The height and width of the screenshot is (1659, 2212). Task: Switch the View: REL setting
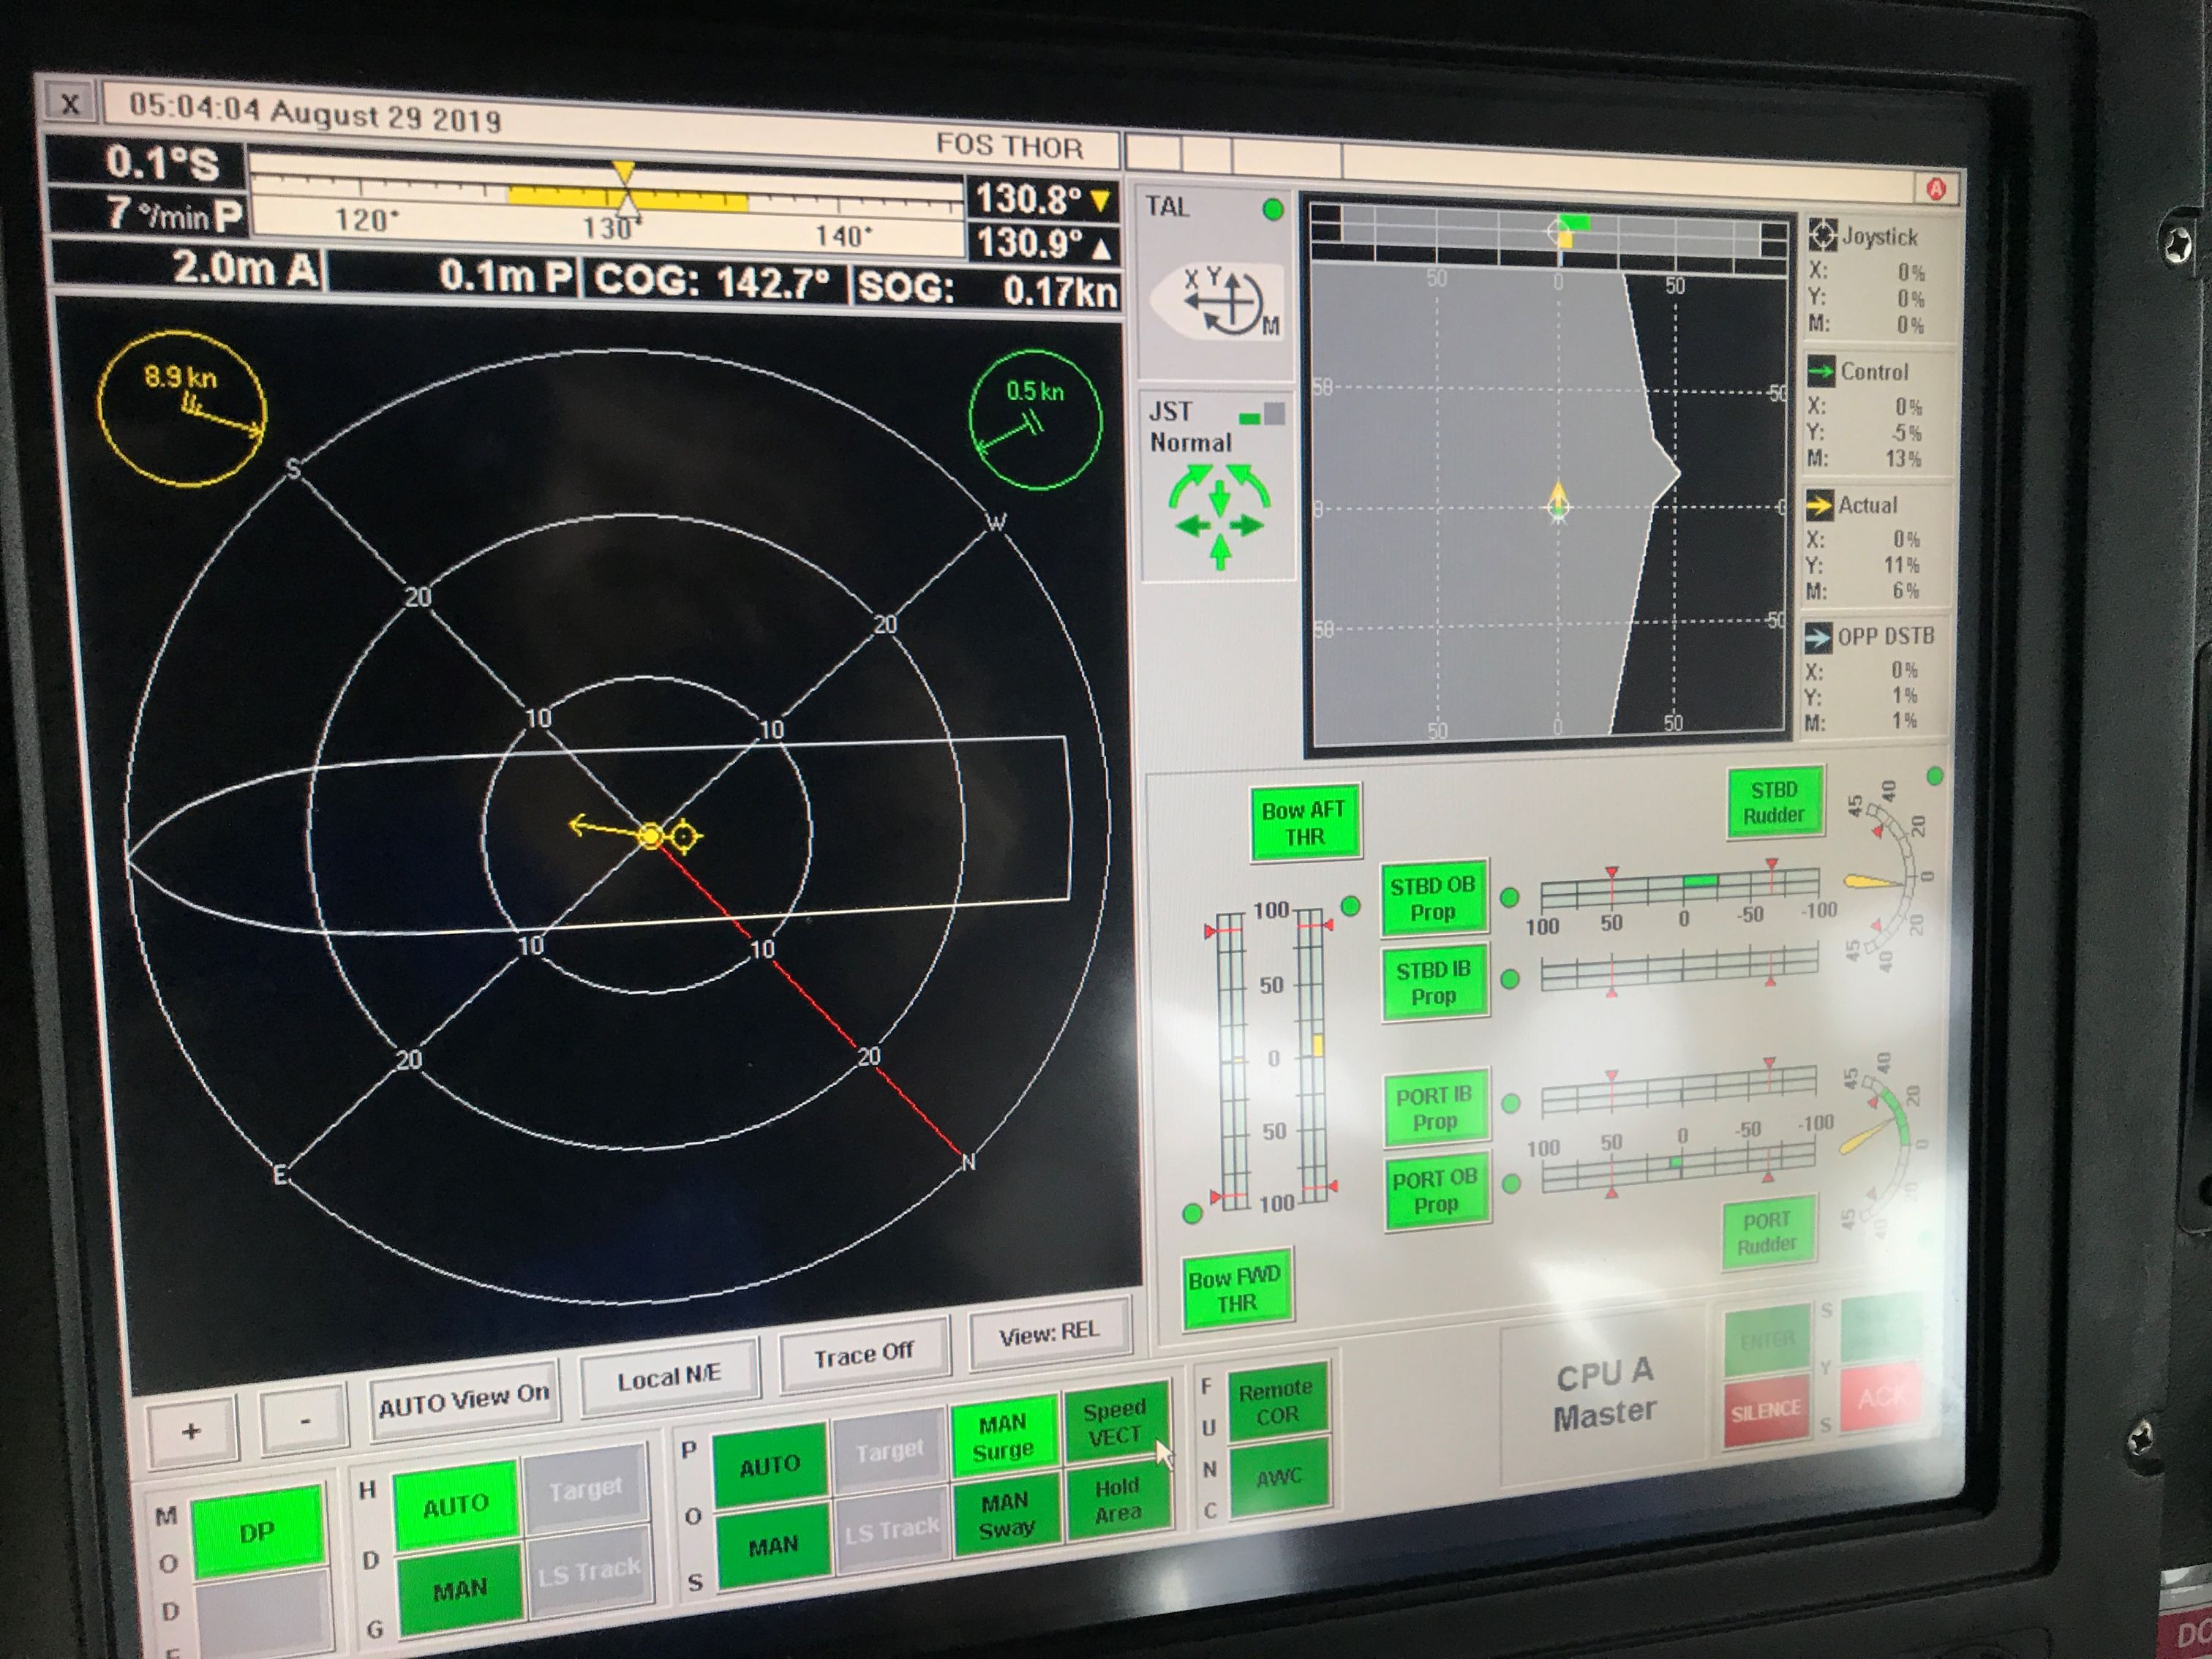1049,1333
